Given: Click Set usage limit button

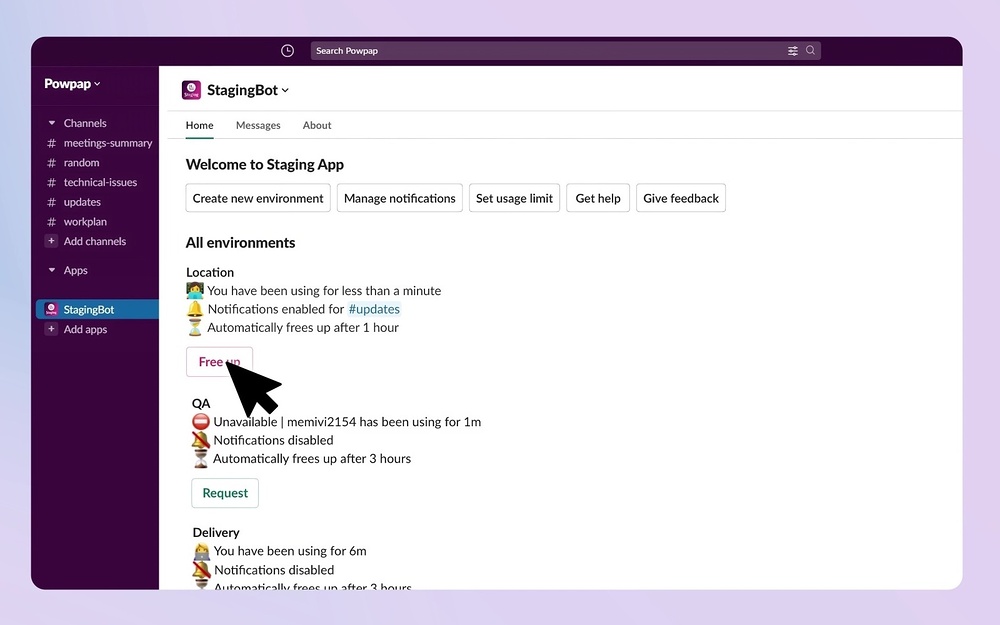Looking at the screenshot, I should pyautogui.click(x=515, y=198).
